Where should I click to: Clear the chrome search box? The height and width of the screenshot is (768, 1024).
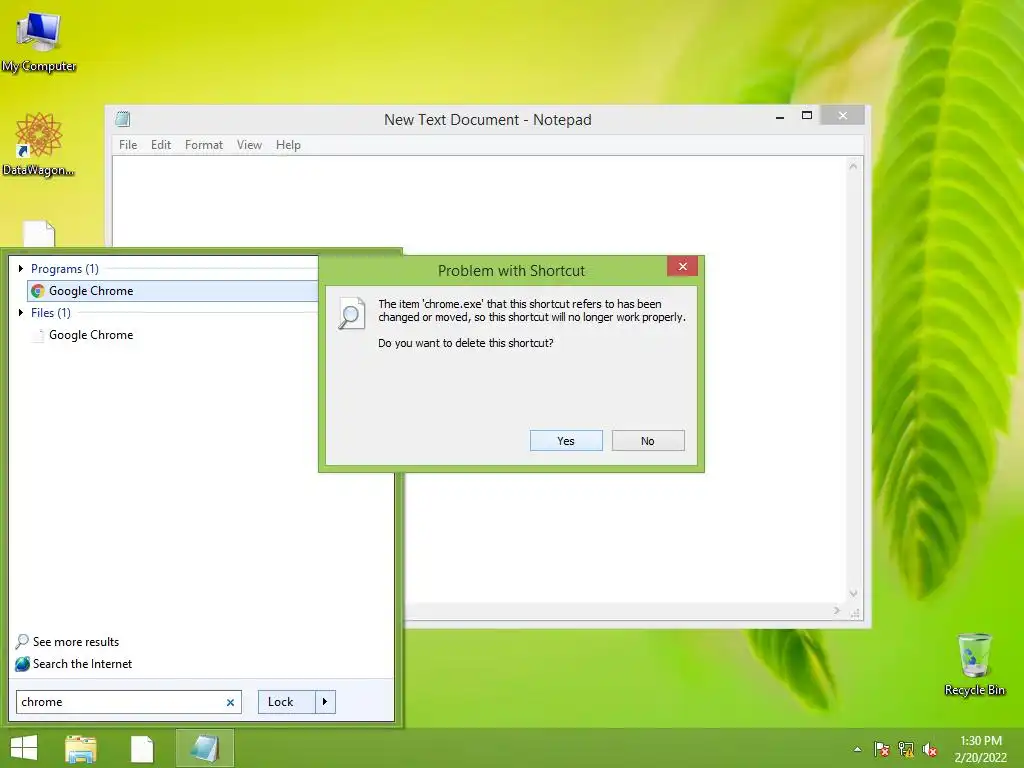point(231,703)
